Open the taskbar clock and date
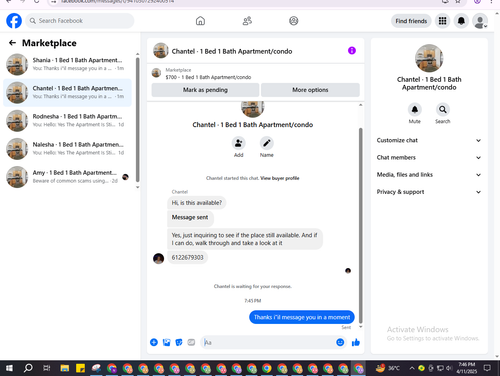This screenshot has height=376, width=500. tap(466, 368)
